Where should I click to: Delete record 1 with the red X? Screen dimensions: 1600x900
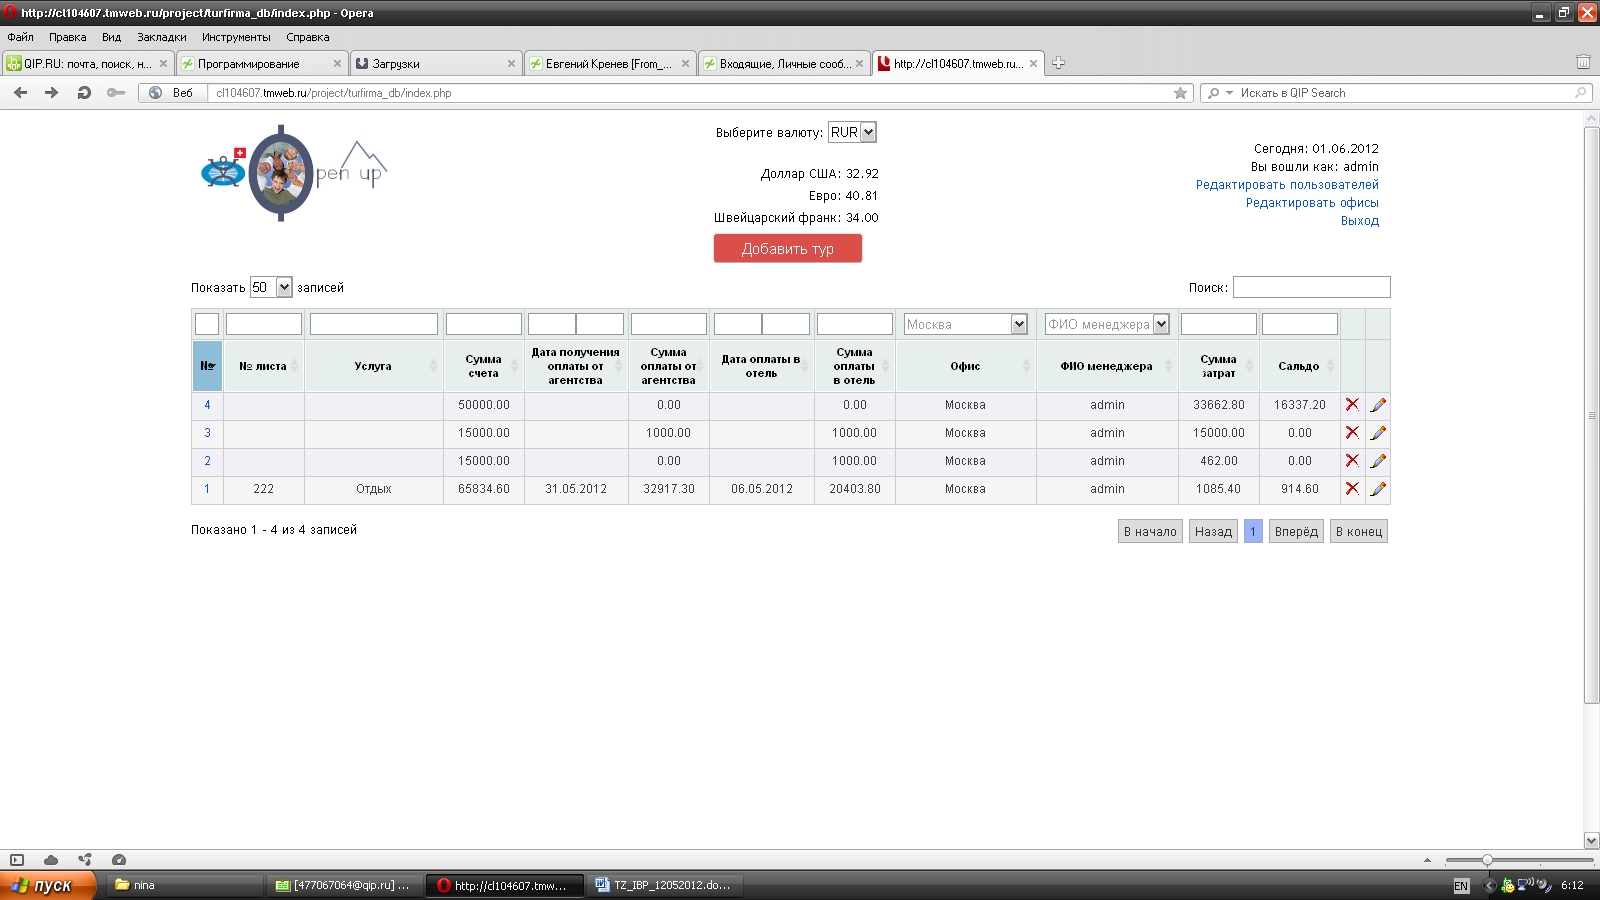tap(1352, 489)
